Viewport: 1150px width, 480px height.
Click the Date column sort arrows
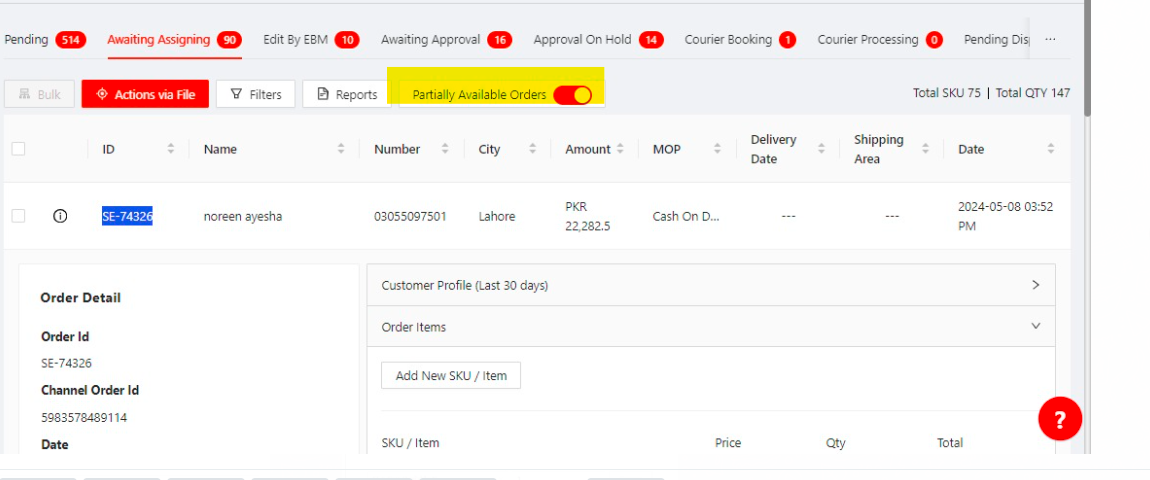(x=1051, y=149)
